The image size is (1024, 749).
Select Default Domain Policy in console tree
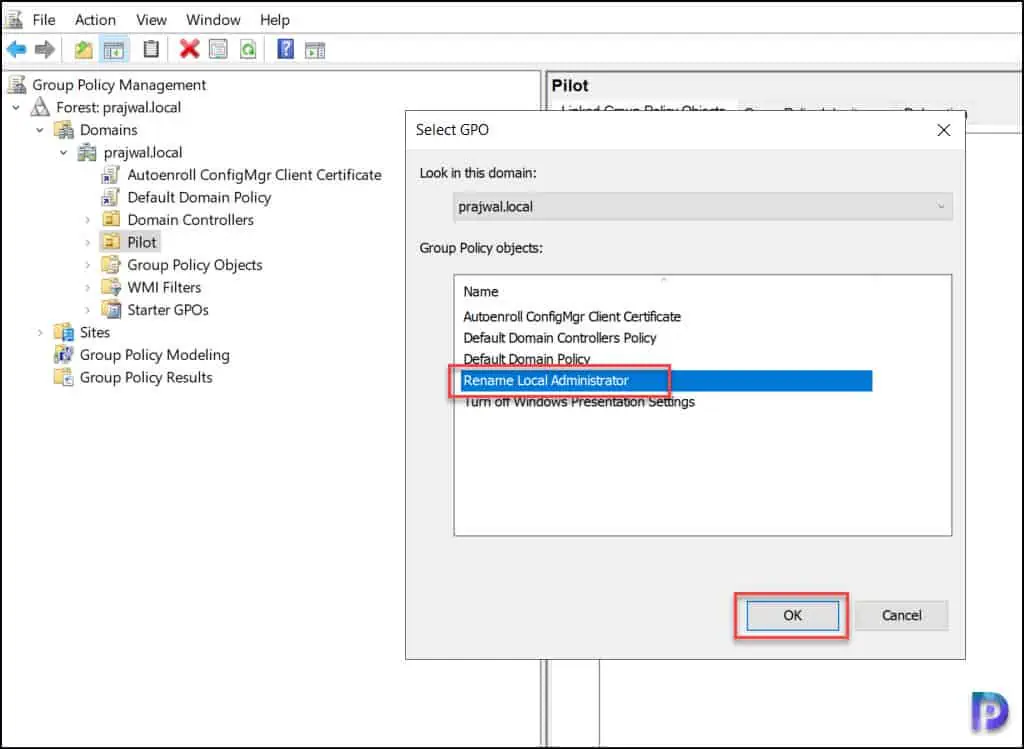[199, 197]
